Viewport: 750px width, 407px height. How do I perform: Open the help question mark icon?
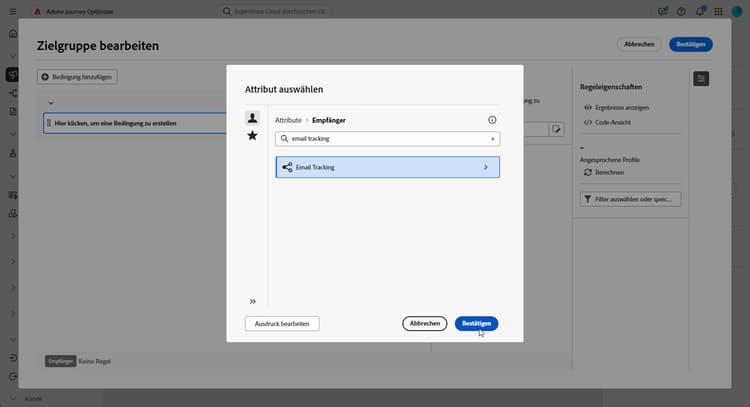[681, 11]
